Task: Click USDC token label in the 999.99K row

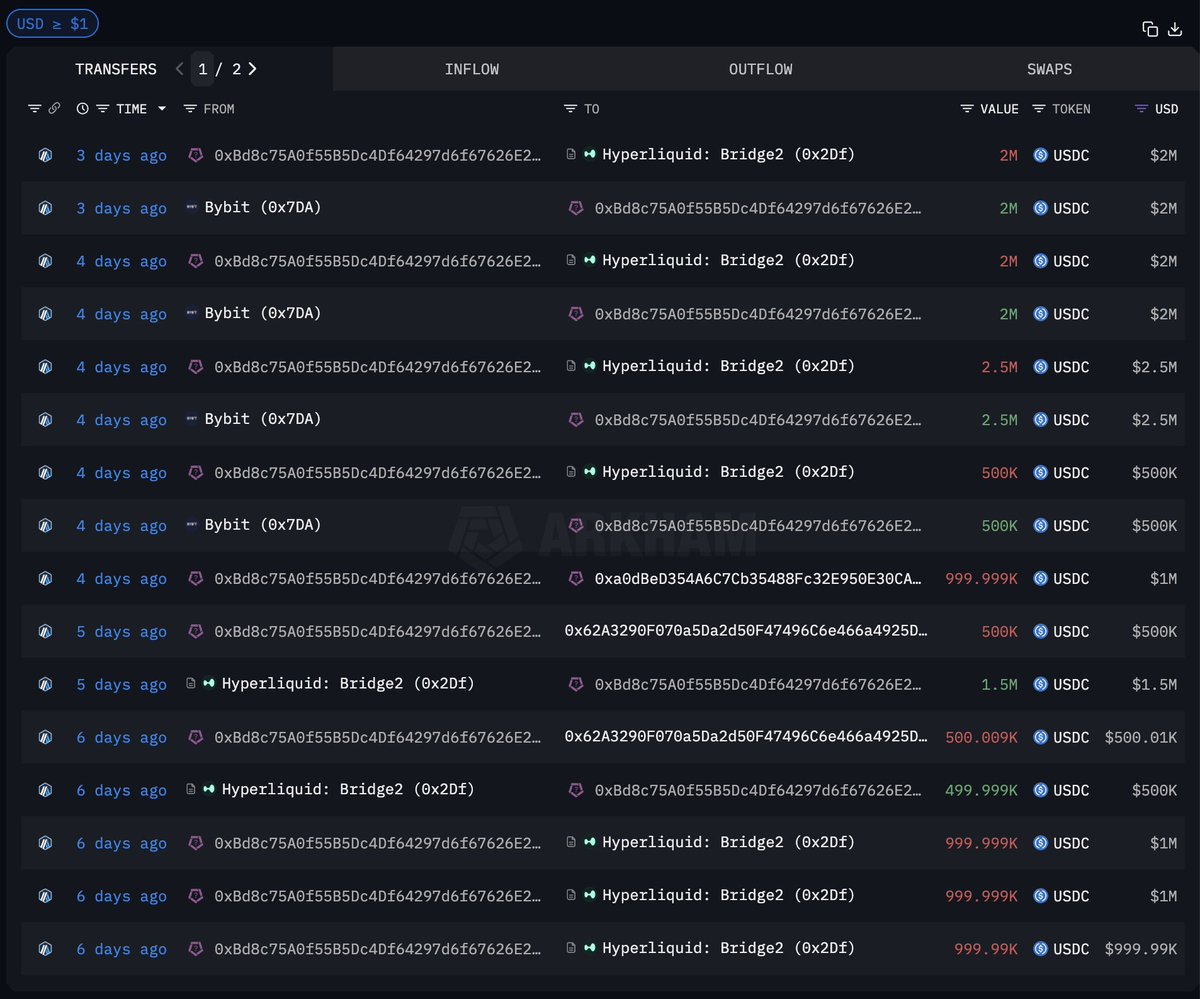Action: (1071, 949)
